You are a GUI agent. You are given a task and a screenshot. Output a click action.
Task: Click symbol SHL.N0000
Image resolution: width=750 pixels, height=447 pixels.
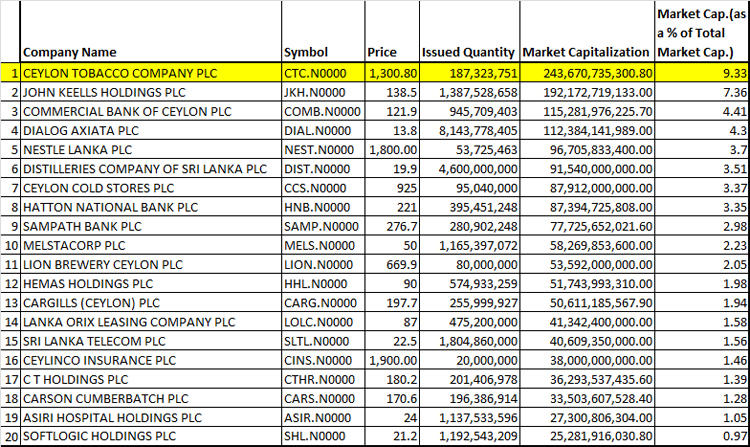pyautogui.click(x=323, y=436)
